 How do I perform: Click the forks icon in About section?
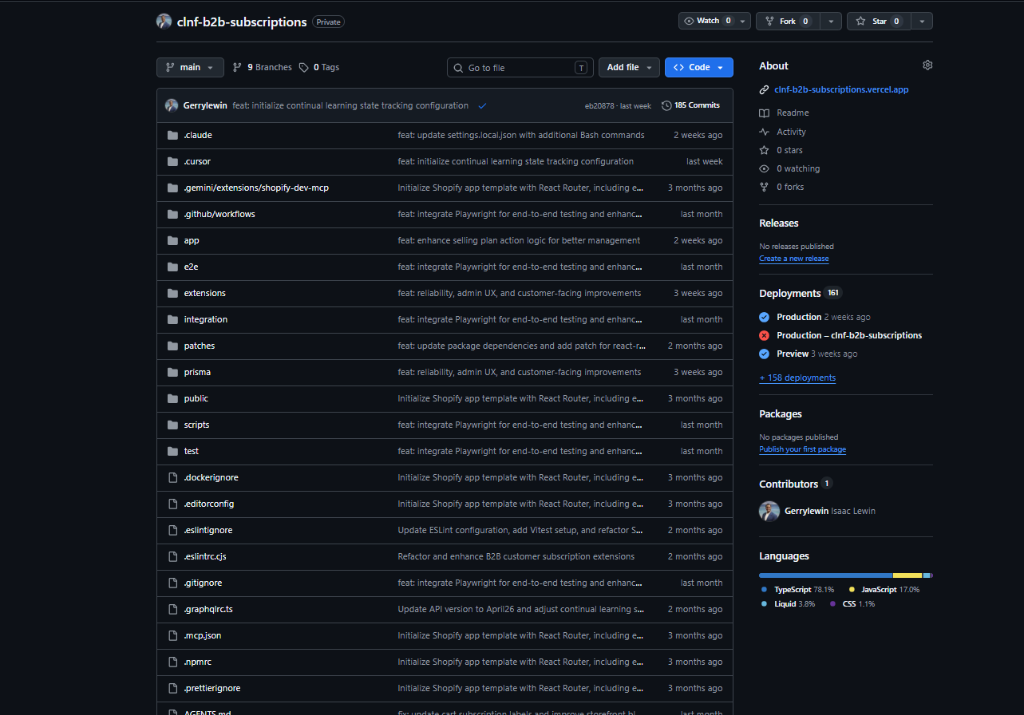[764, 187]
